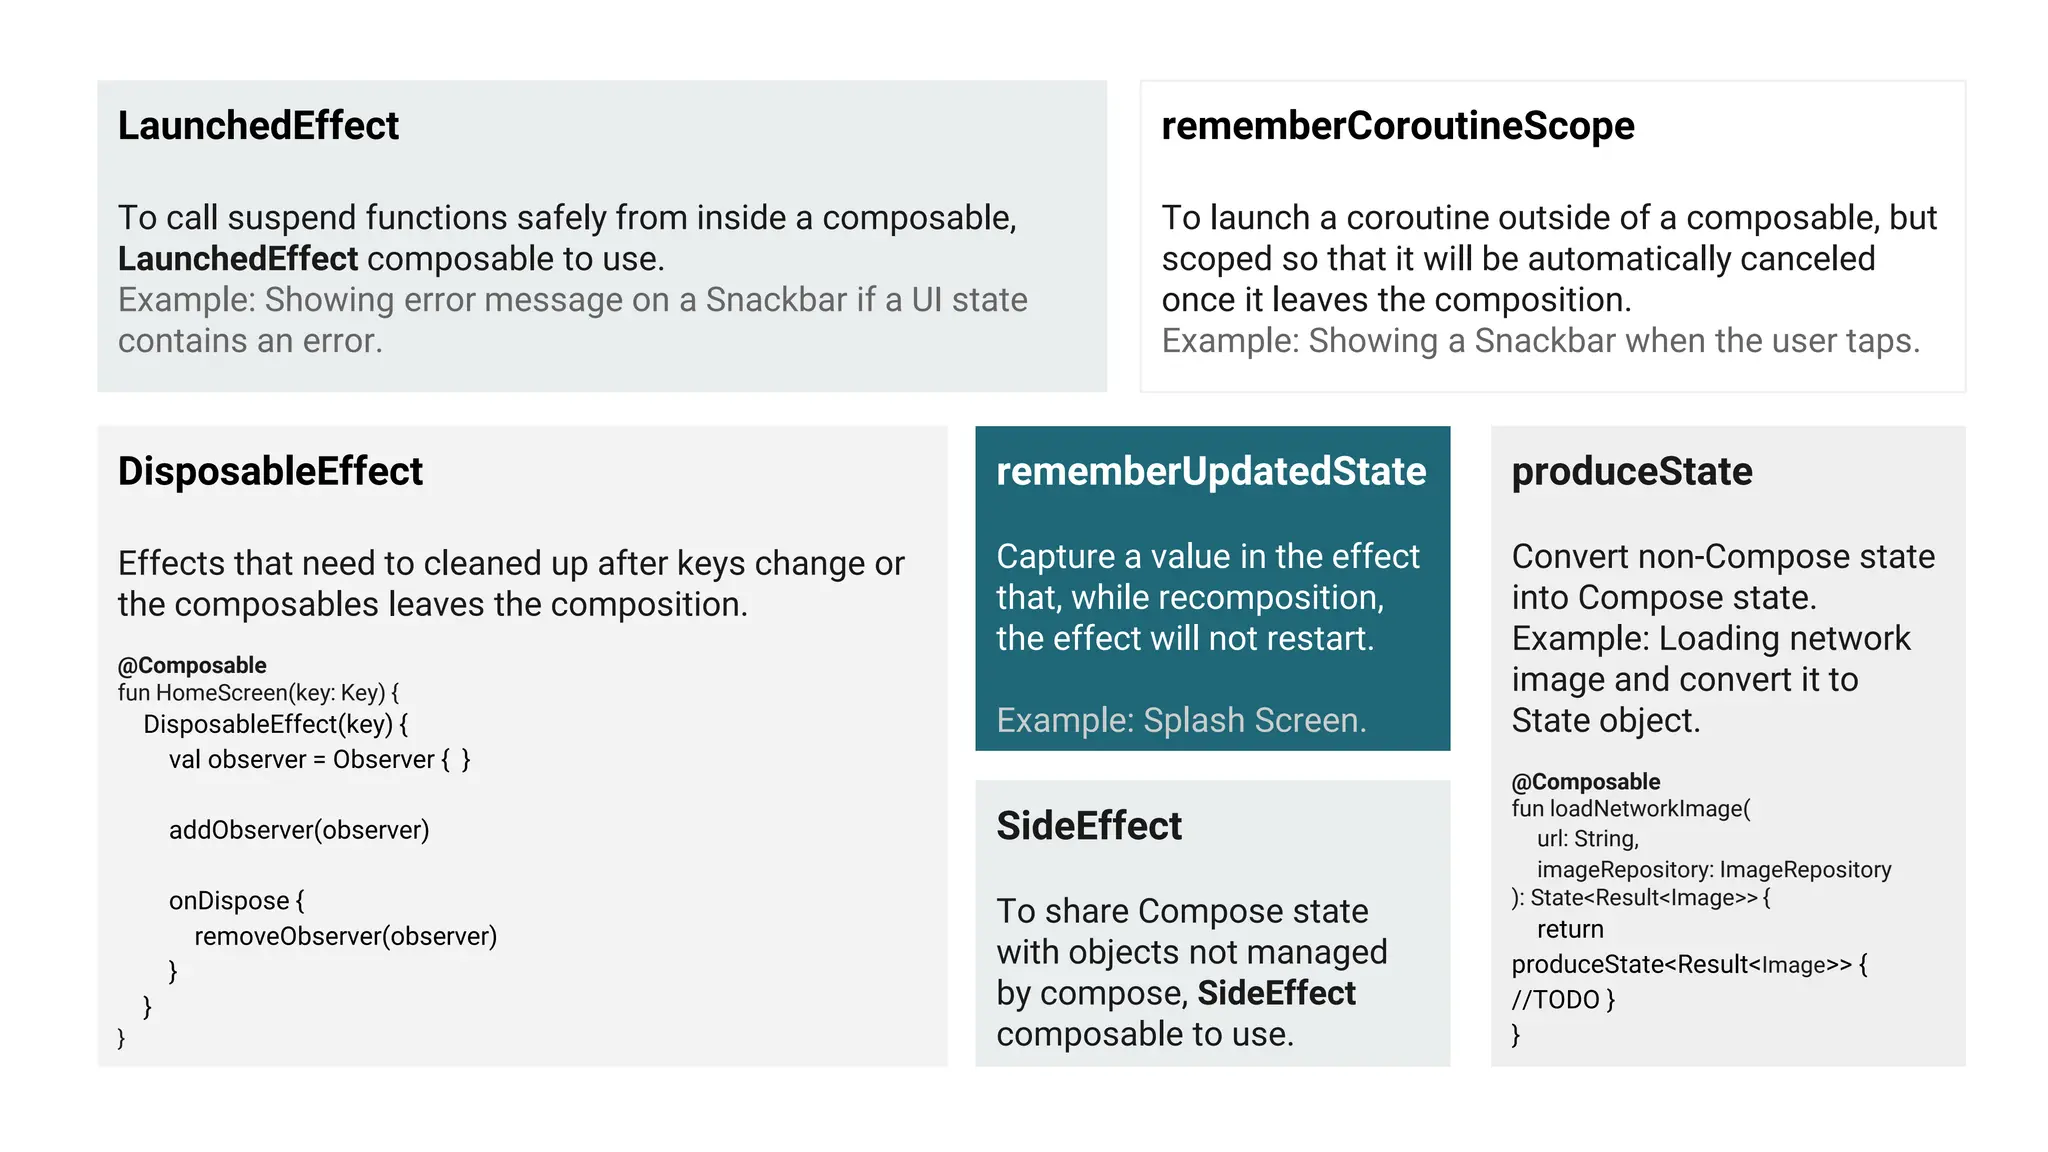Select the SideEffect card heading
Screen dimensions: 2048x1152
1089,826
